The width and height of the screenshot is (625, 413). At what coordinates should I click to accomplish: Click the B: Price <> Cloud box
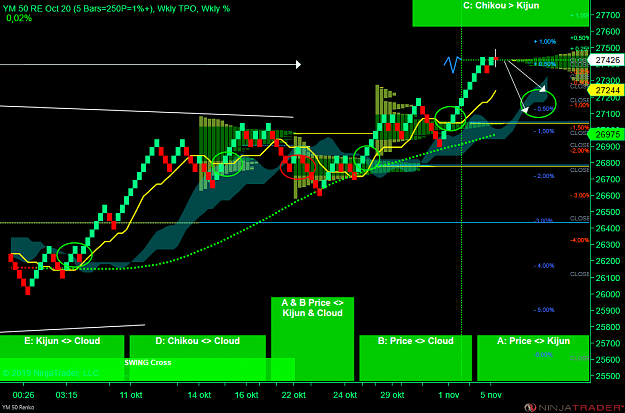coord(415,358)
